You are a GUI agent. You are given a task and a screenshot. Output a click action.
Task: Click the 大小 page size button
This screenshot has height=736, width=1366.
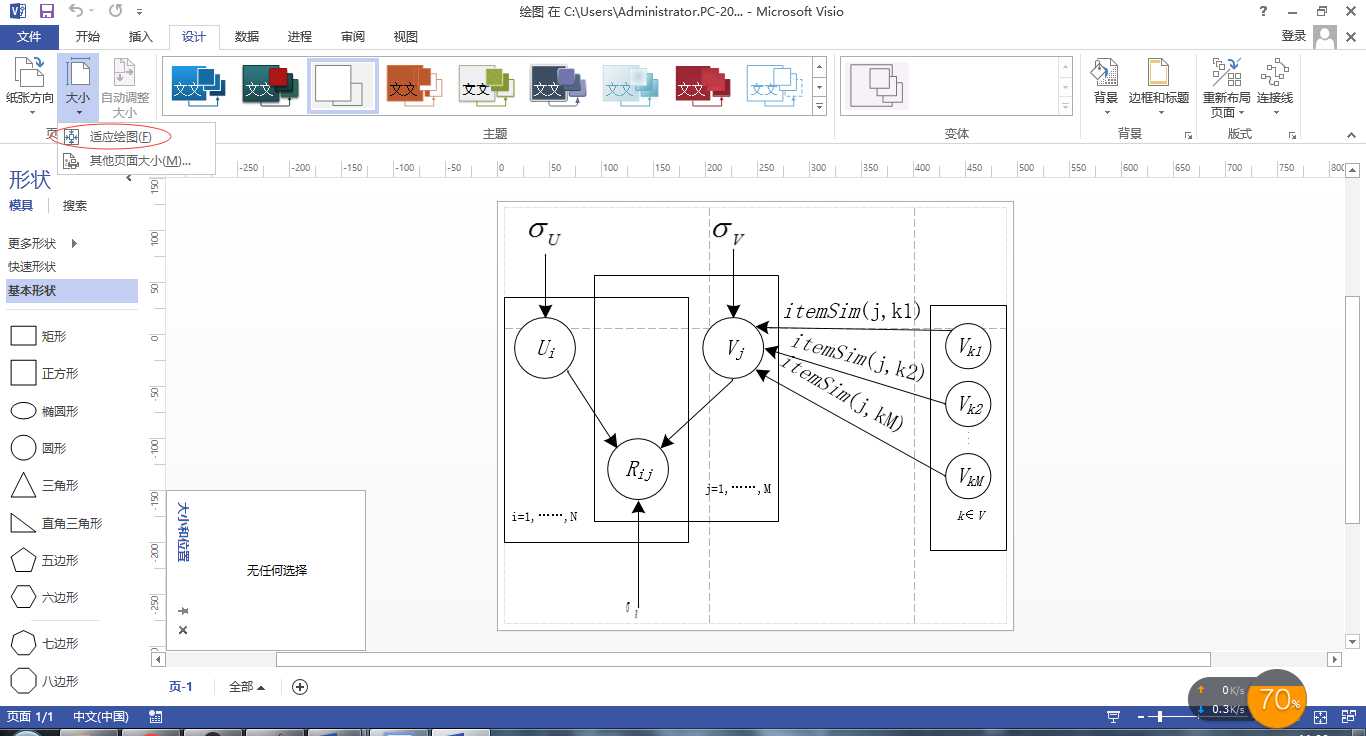78,87
